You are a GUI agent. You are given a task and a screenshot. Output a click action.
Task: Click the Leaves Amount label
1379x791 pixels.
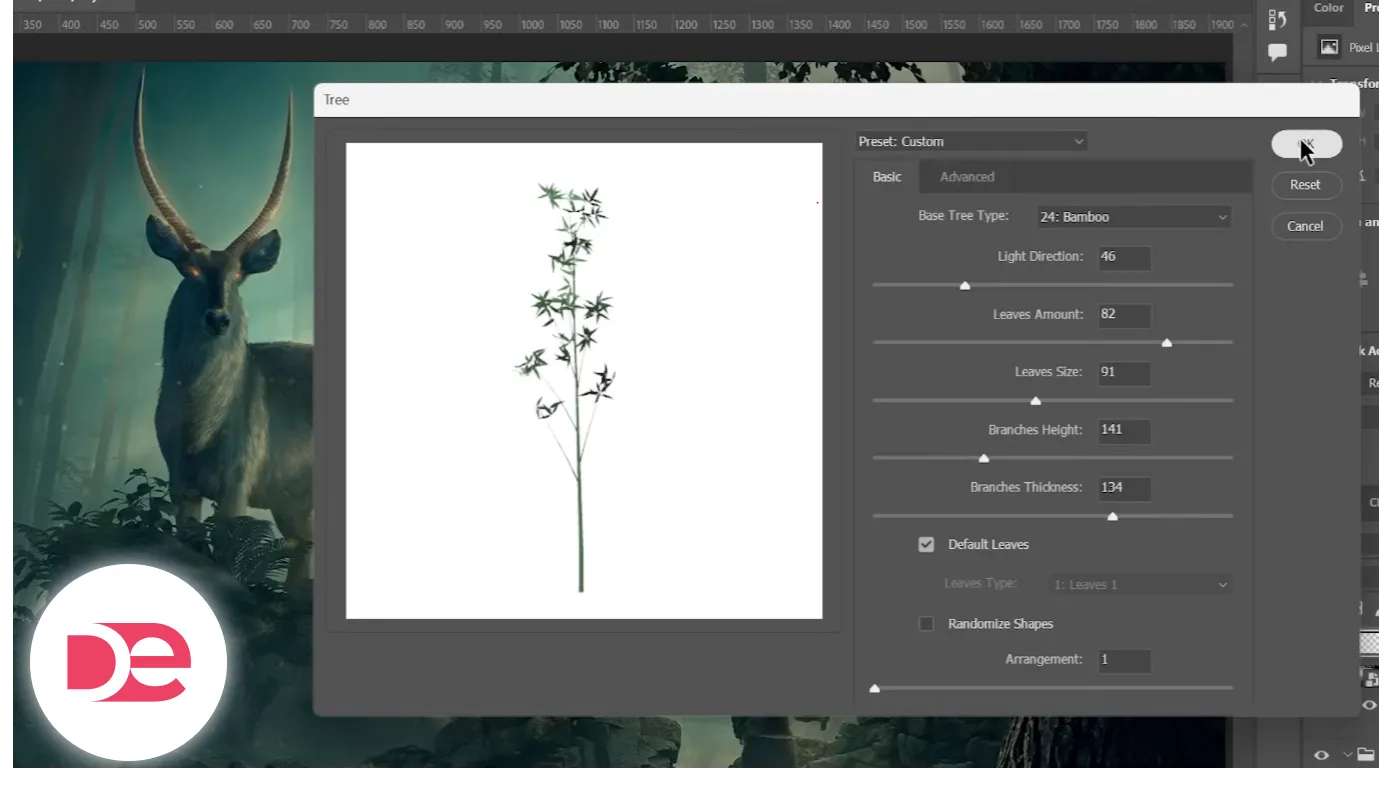coord(1038,315)
